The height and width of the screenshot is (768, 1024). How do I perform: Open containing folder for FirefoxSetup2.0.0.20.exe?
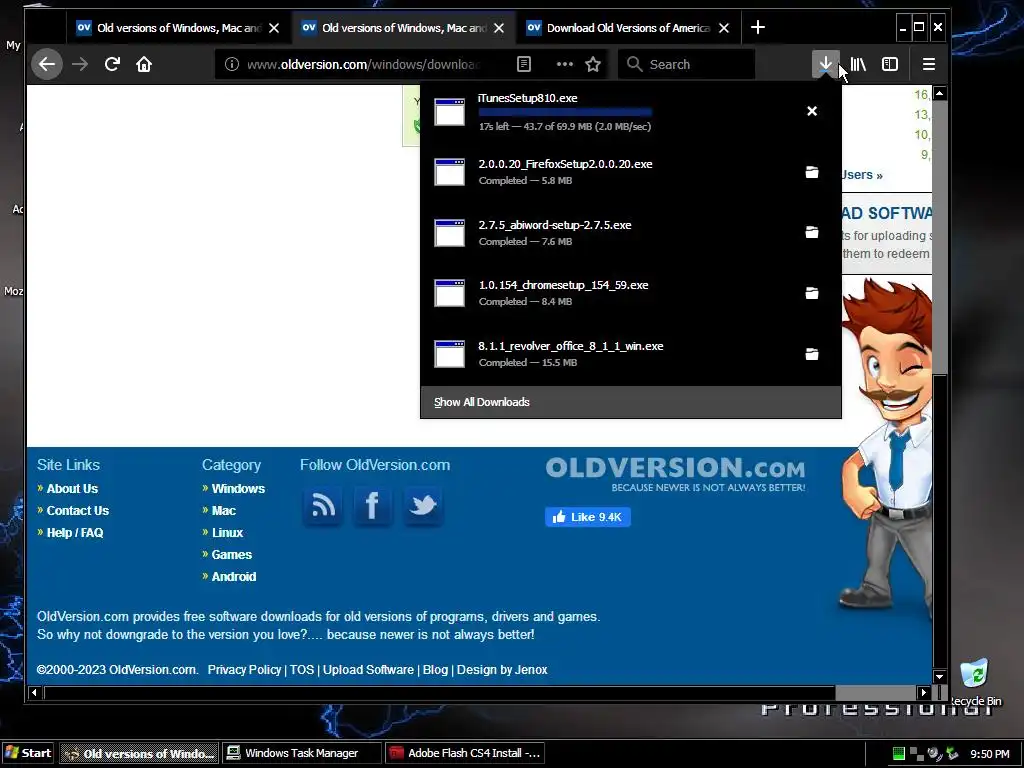(x=812, y=172)
